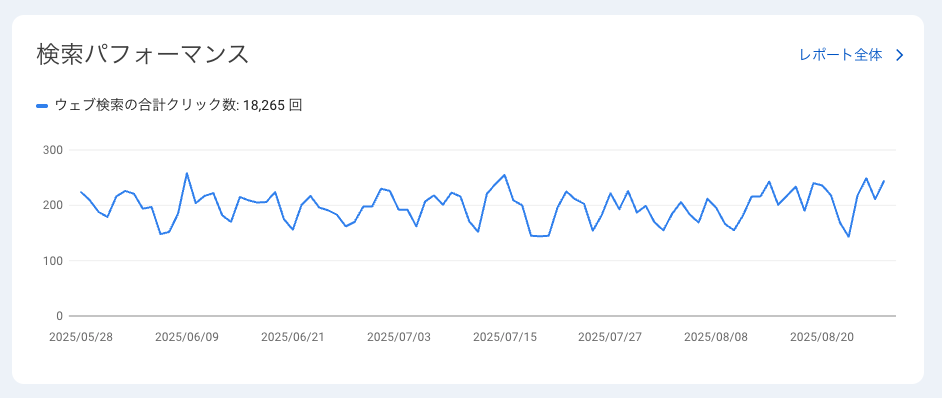This screenshot has height=398, width=942.
Task: Click the 0 y-axis label
Action: (x=59, y=316)
